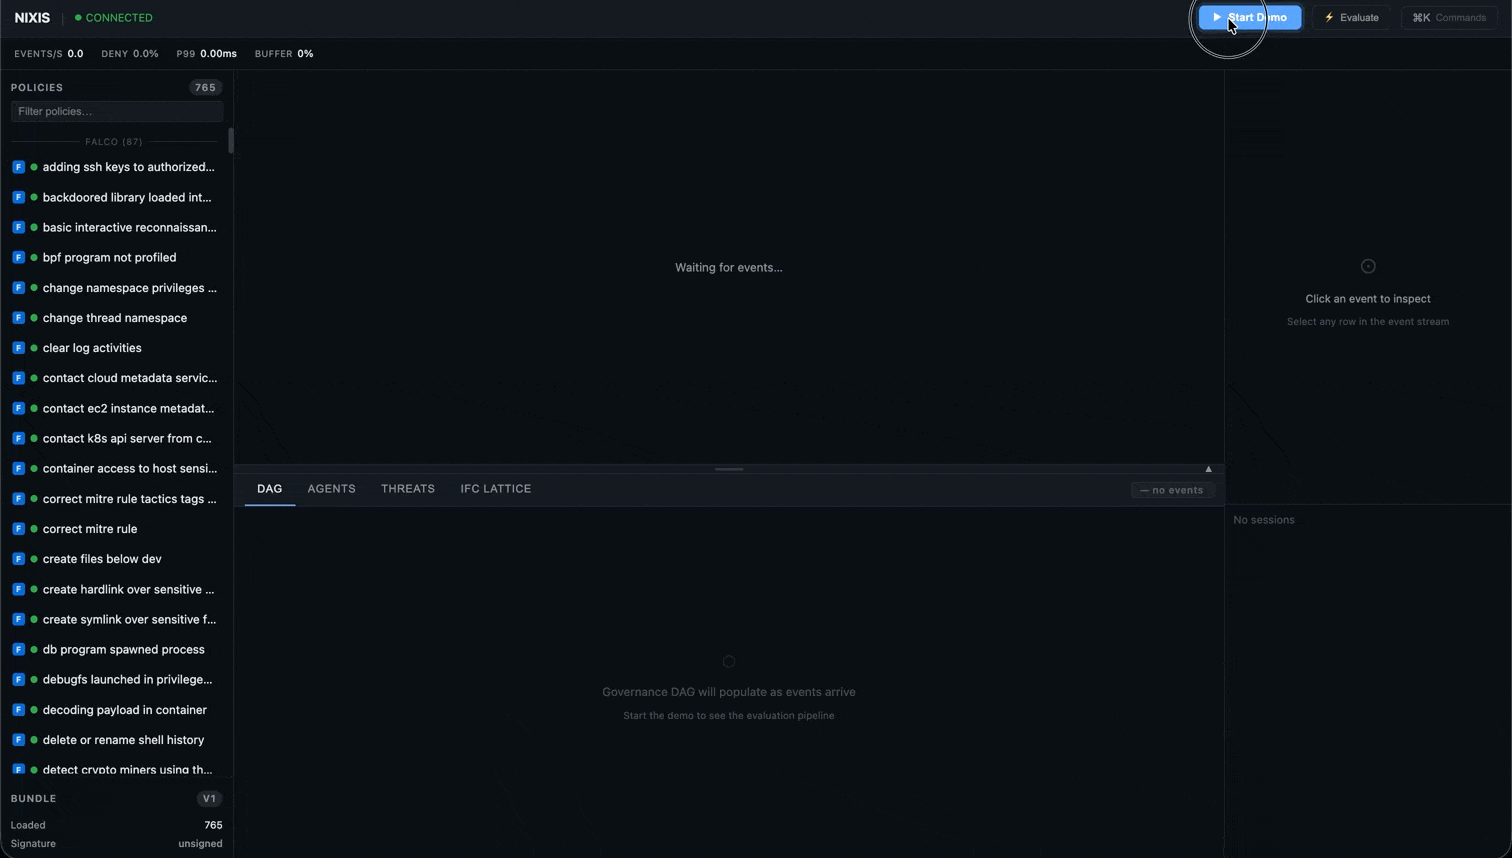
Task: Select policy 'clear log activities'
Action: [x=117, y=348]
